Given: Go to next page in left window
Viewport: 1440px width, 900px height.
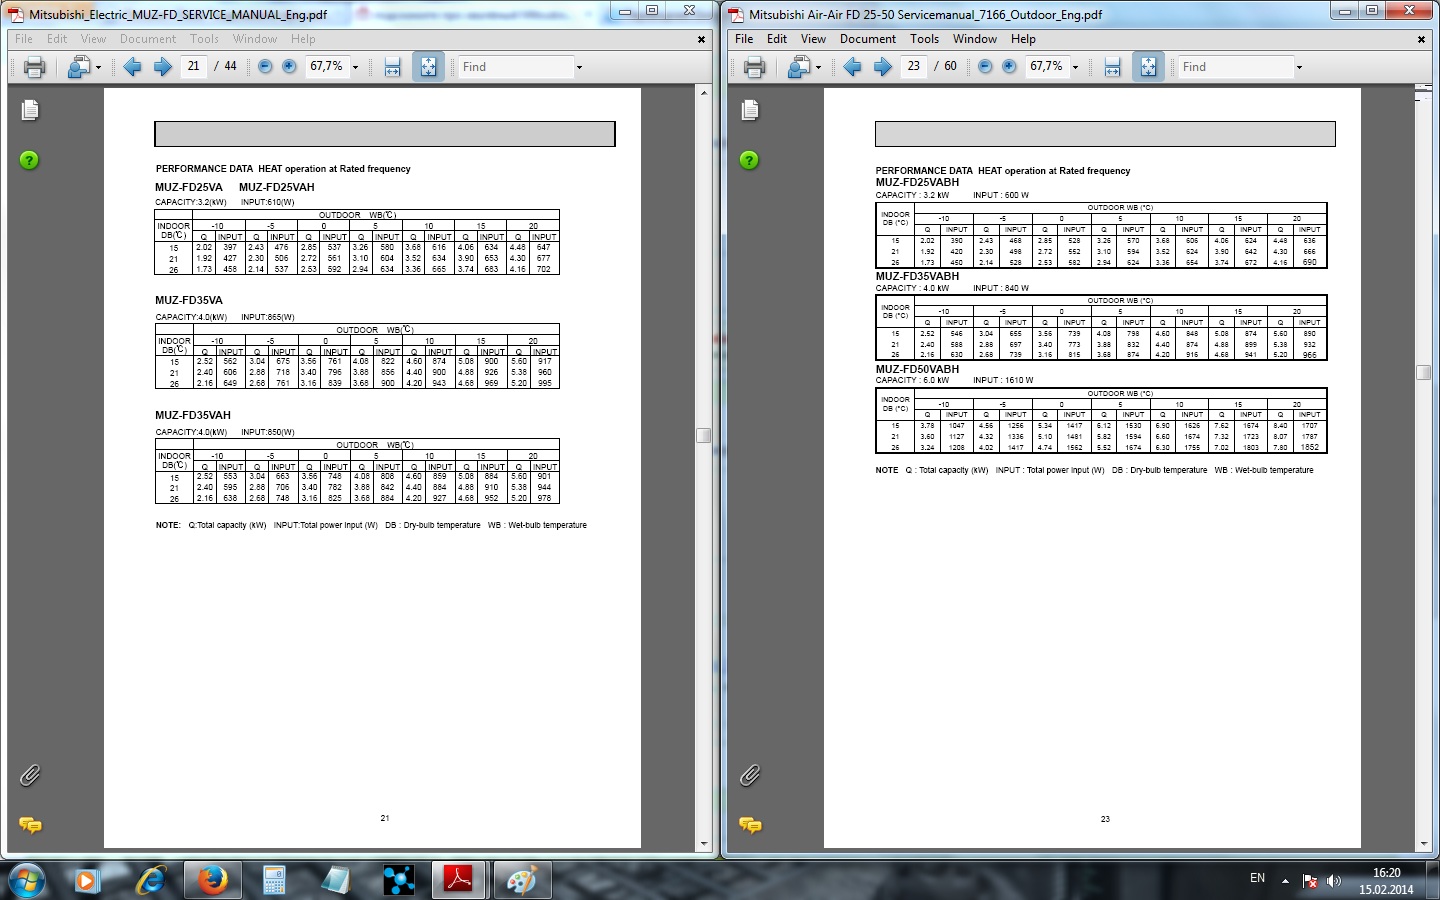Looking at the screenshot, I should pyautogui.click(x=162, y=67).
